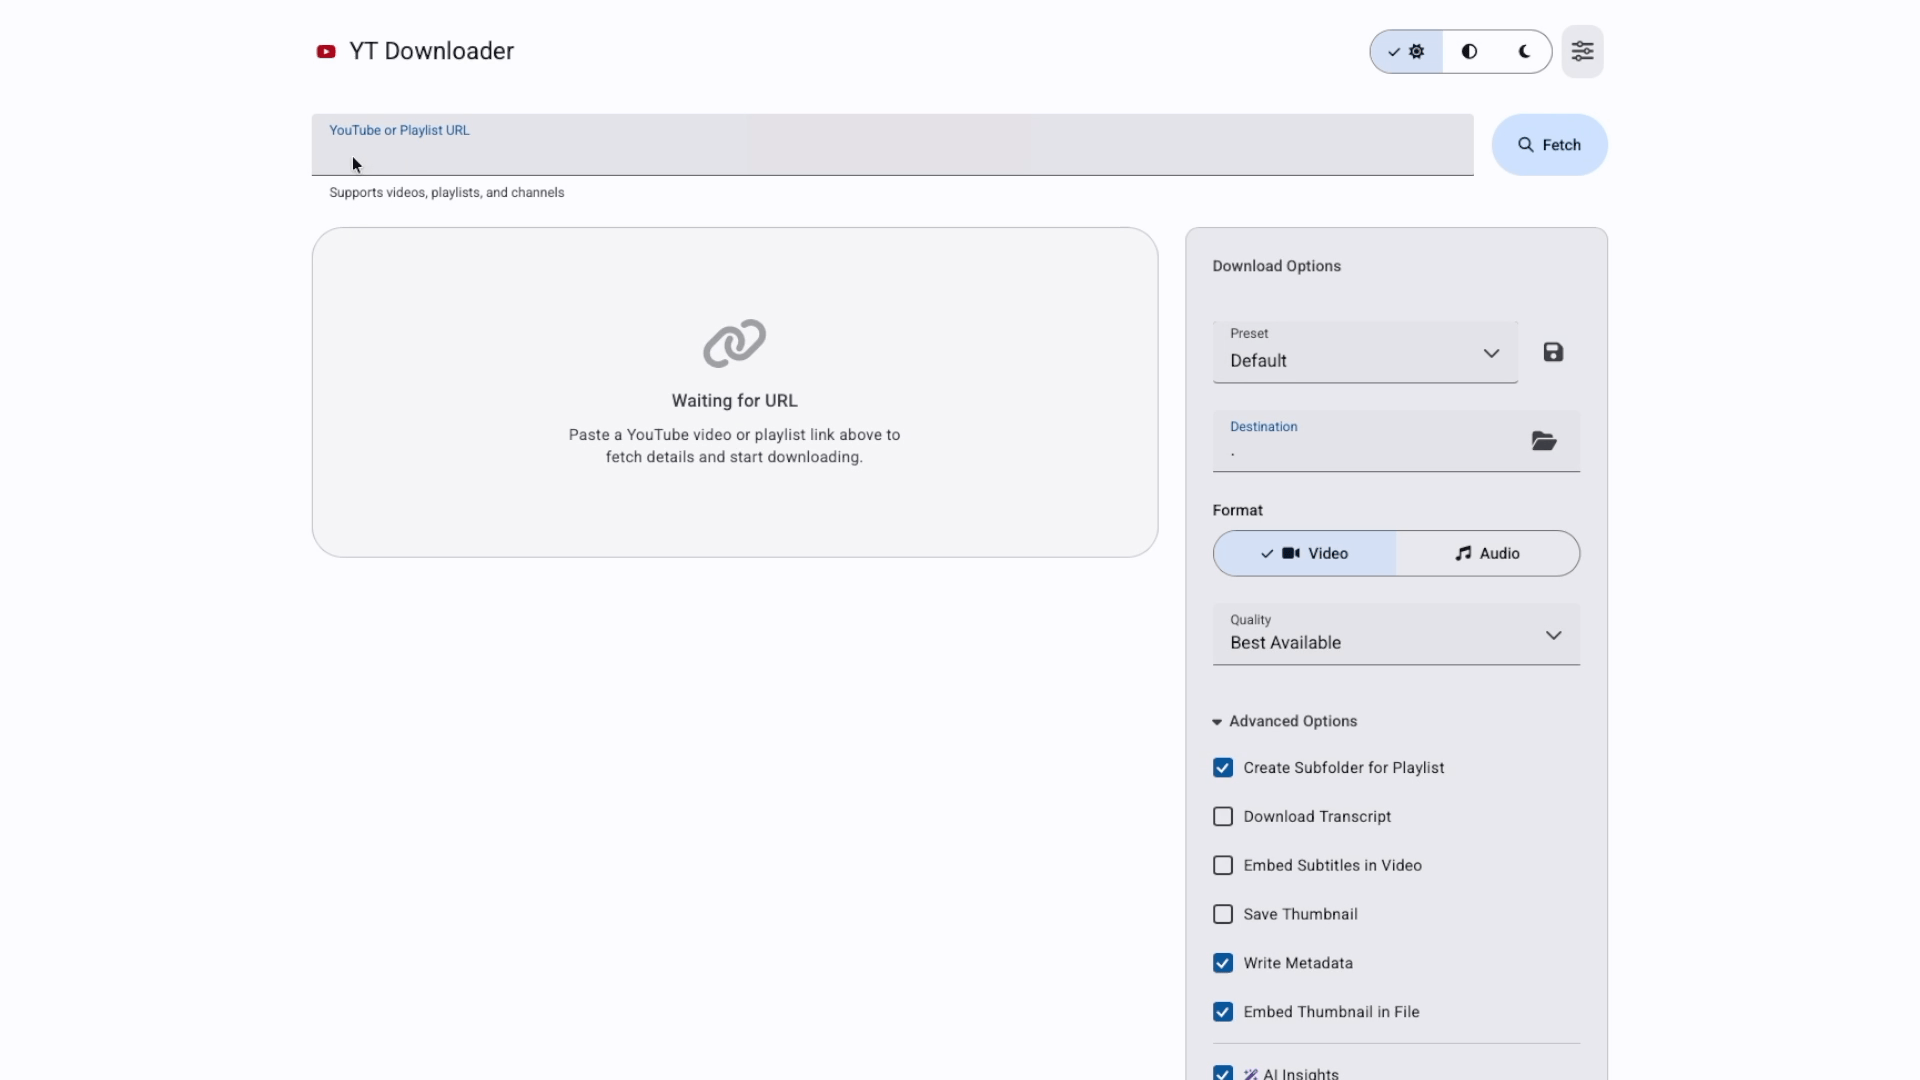Viewport: 1920px width, 1080px height.
Task: Click the red YouTube logo icon
Action: click(x=326, y=51)
